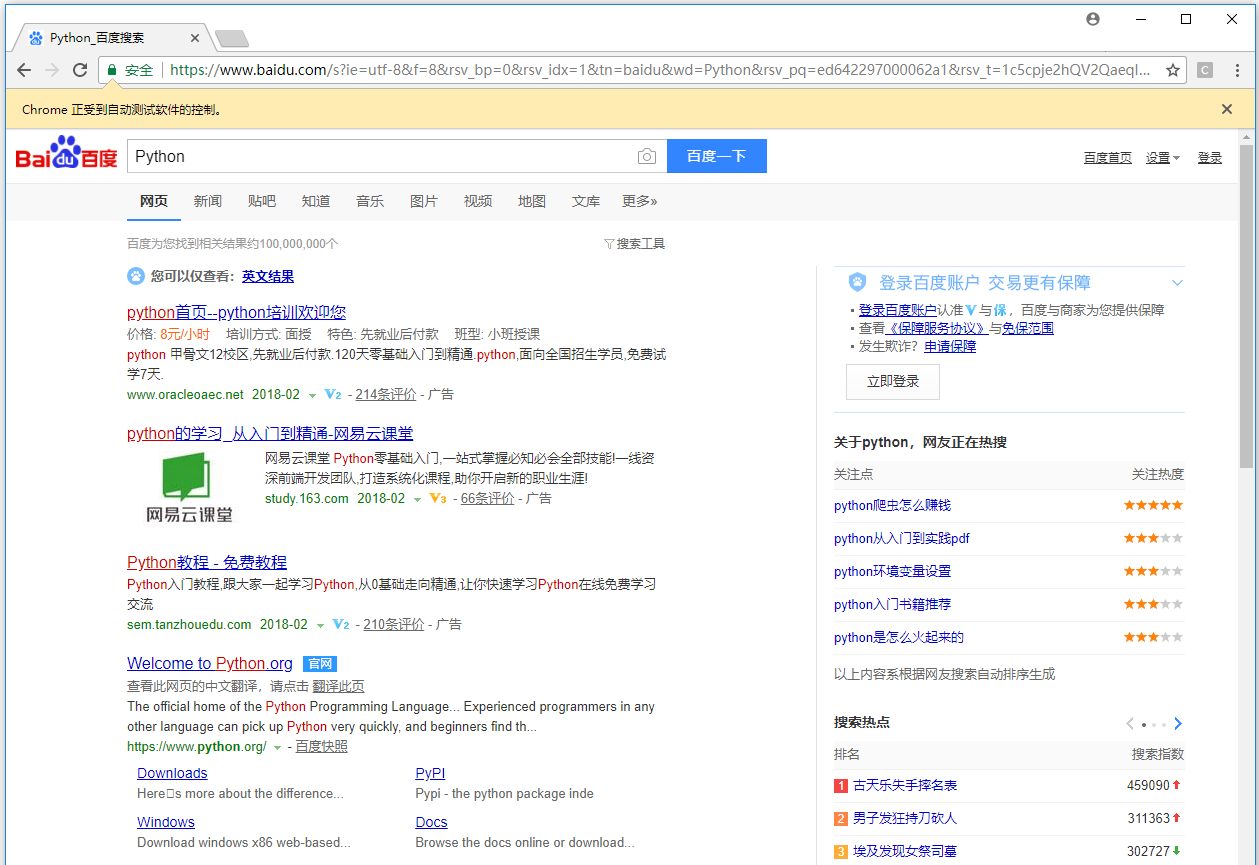Expand arrow next to study.163.com

[x=417, y=499]
